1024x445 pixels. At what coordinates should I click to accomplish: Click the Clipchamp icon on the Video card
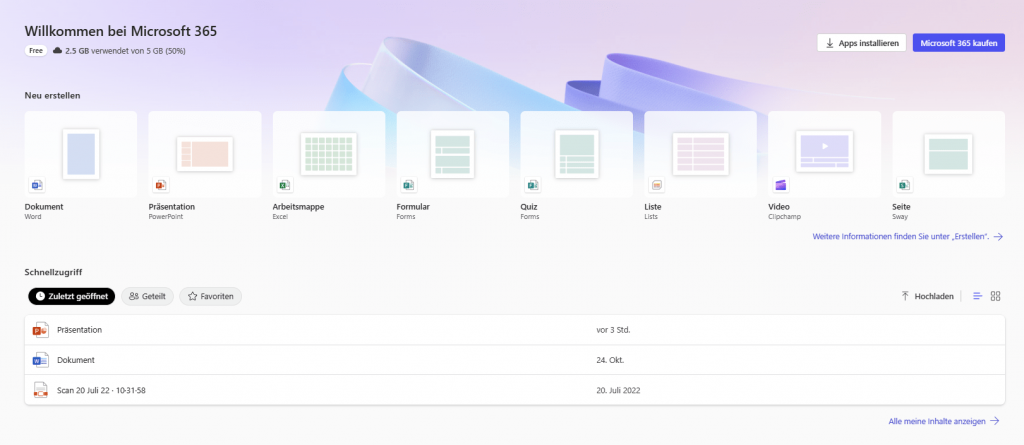pyautogui.click(x=780, y=186)
